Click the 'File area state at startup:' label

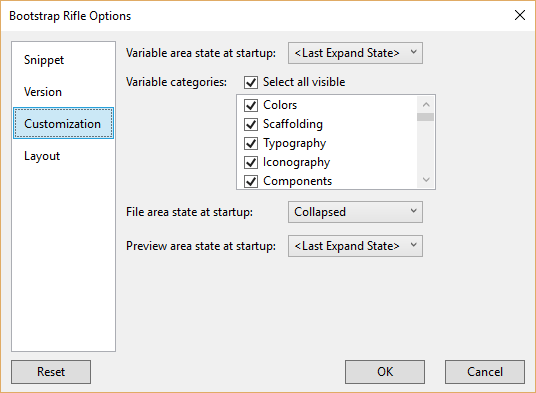tap(189, 212)
